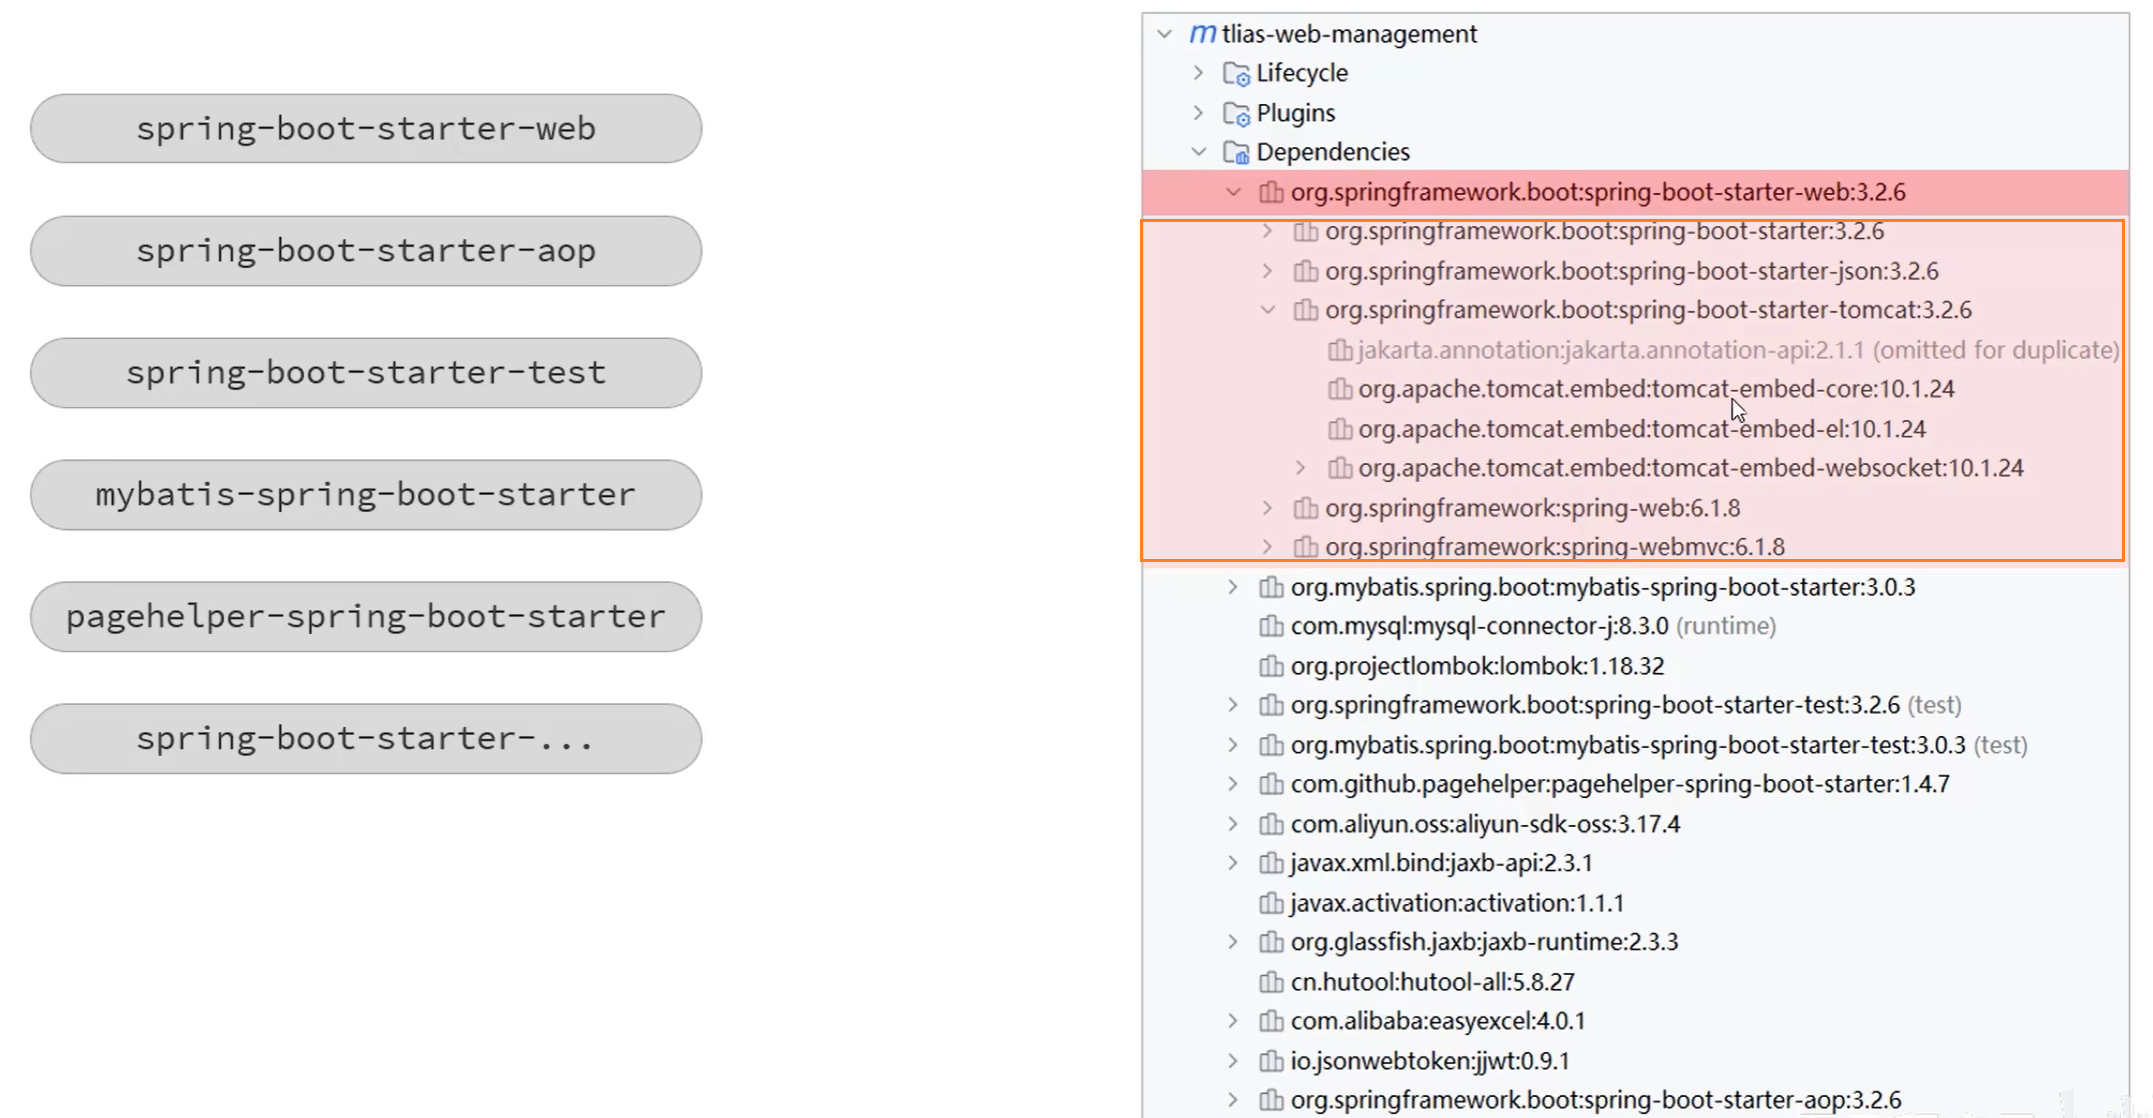This screenshot has height=1118, width=2153.
Task: Click library icon of aliyun-sdk-oss:3.17.4
Action: coord(1271,824)
